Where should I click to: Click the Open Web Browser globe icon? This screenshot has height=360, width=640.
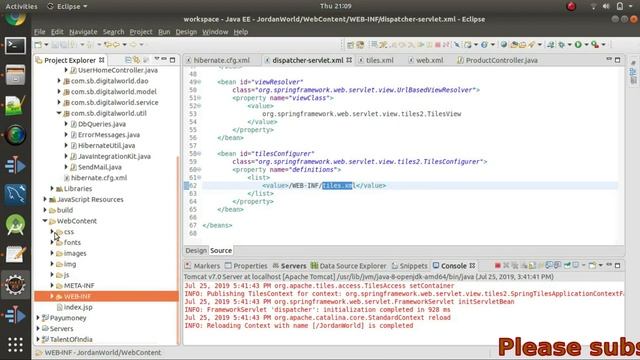(x=504, y=44)
